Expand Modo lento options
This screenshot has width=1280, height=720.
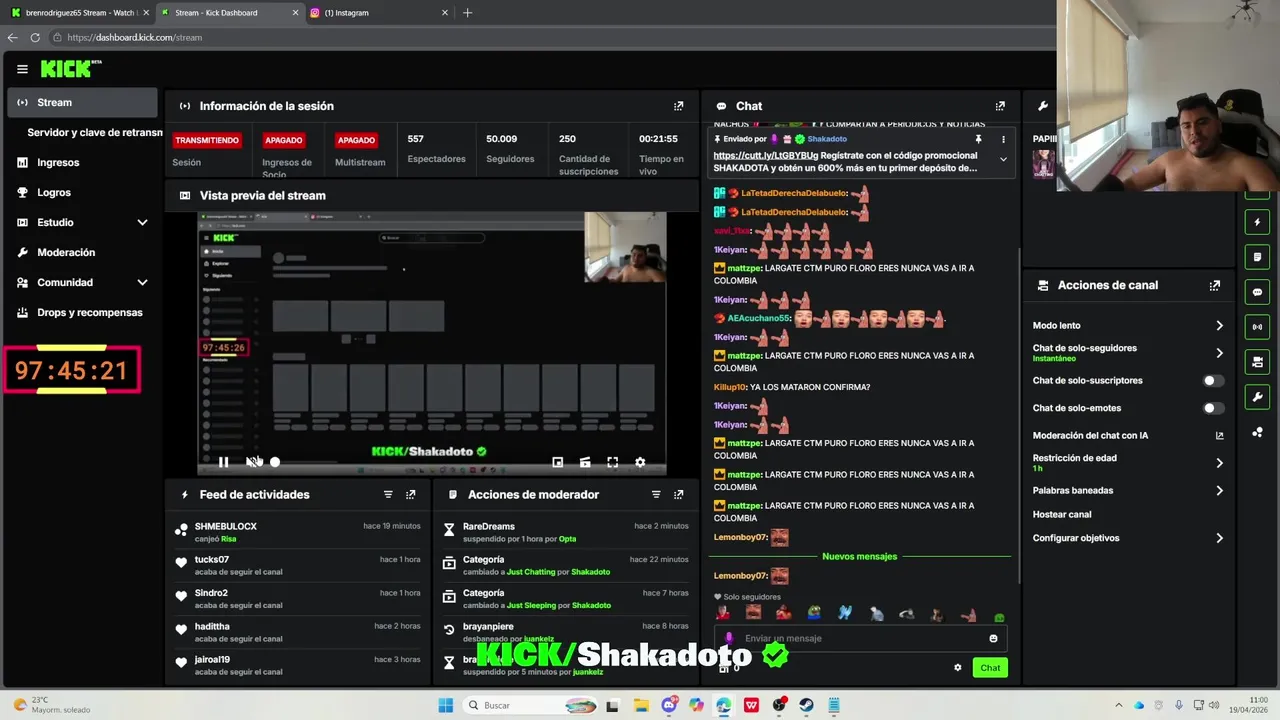1219,326
